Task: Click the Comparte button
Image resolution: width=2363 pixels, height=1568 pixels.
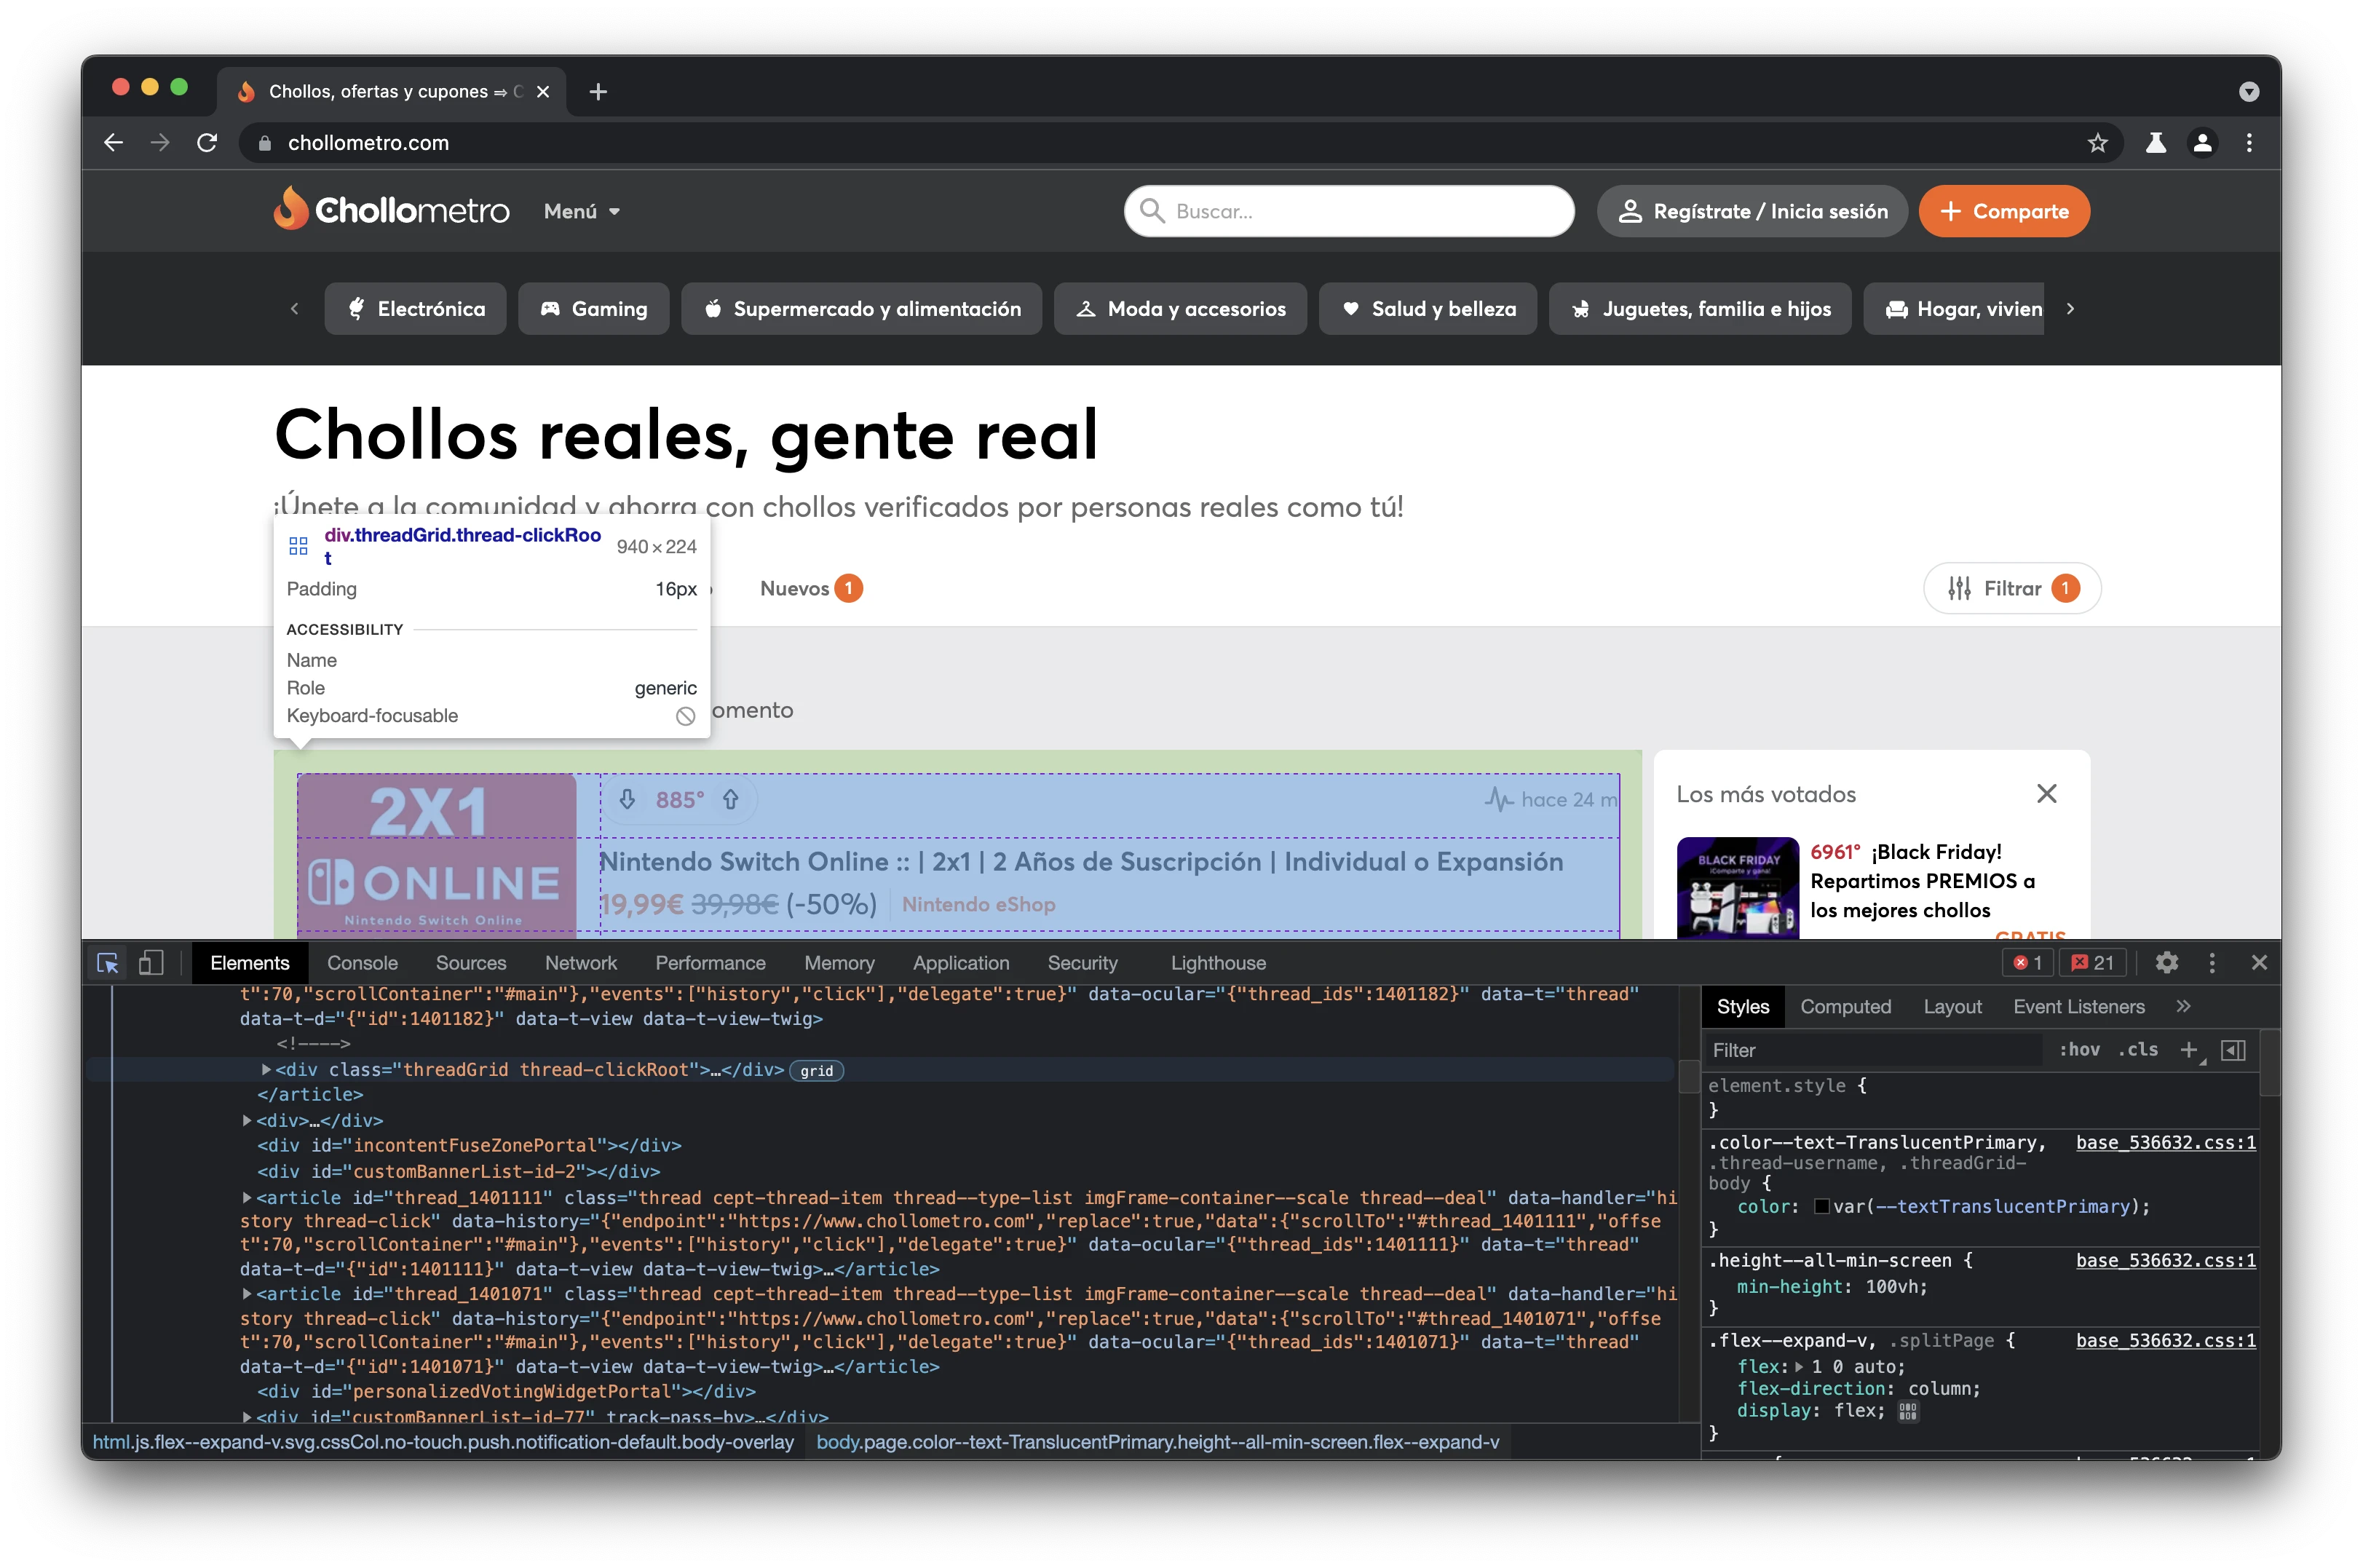Action: [2003, 211]
